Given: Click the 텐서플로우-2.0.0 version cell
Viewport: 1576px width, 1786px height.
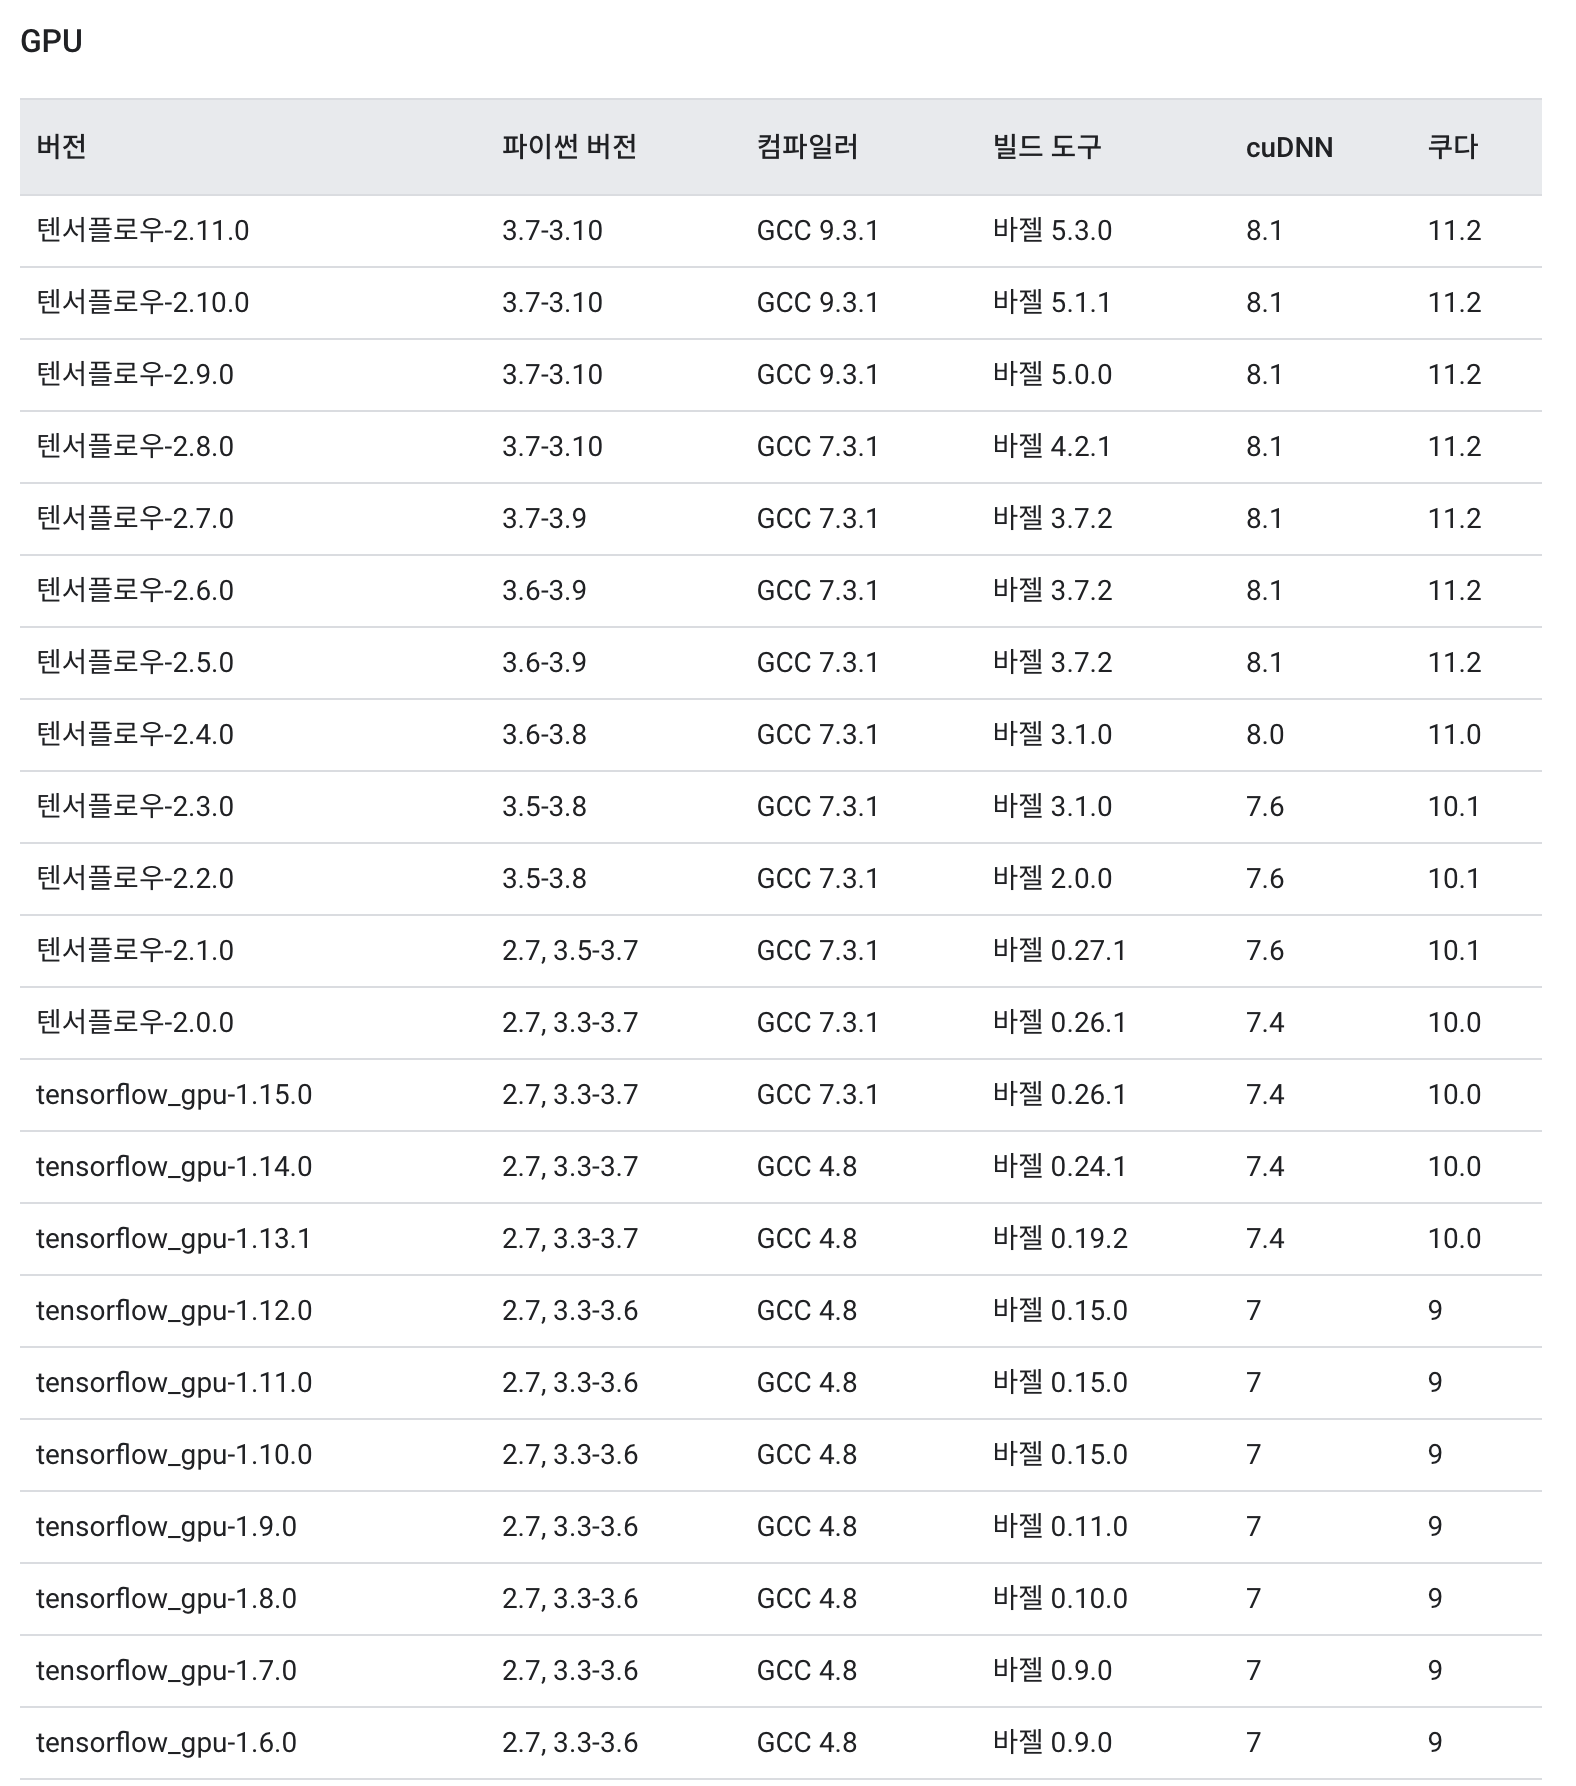Looking at the screenshot, I should click(135, 1023).
